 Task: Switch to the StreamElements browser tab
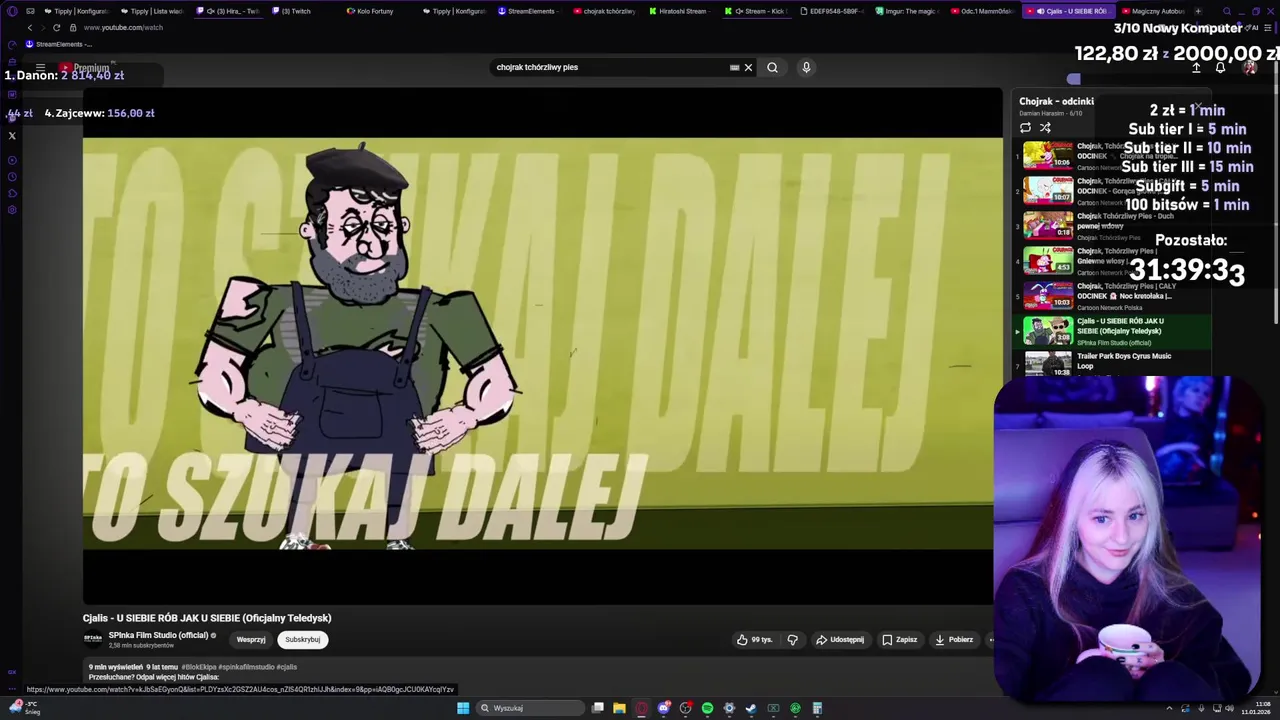[531, 11]
